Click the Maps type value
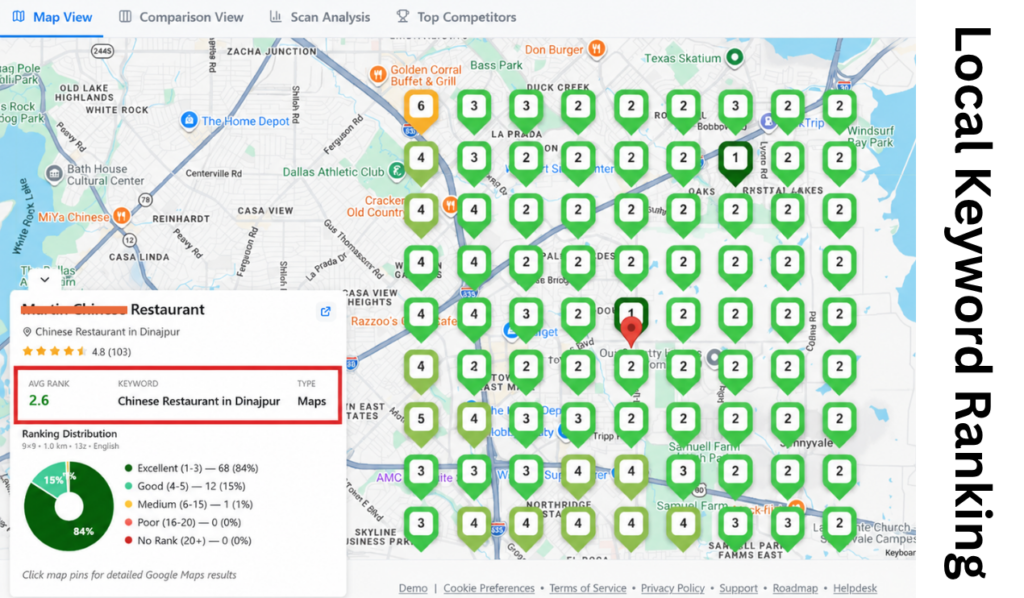This screenshot has height=598, width=1024. tap(312, 401)
